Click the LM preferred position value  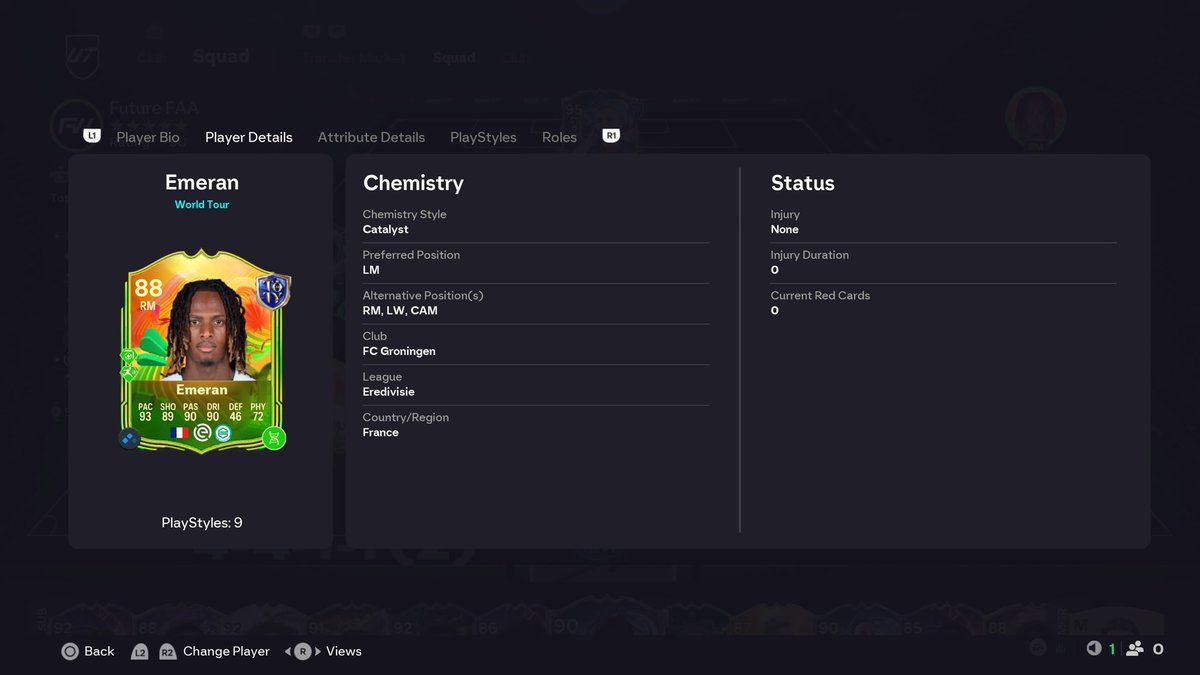(371, 270)
